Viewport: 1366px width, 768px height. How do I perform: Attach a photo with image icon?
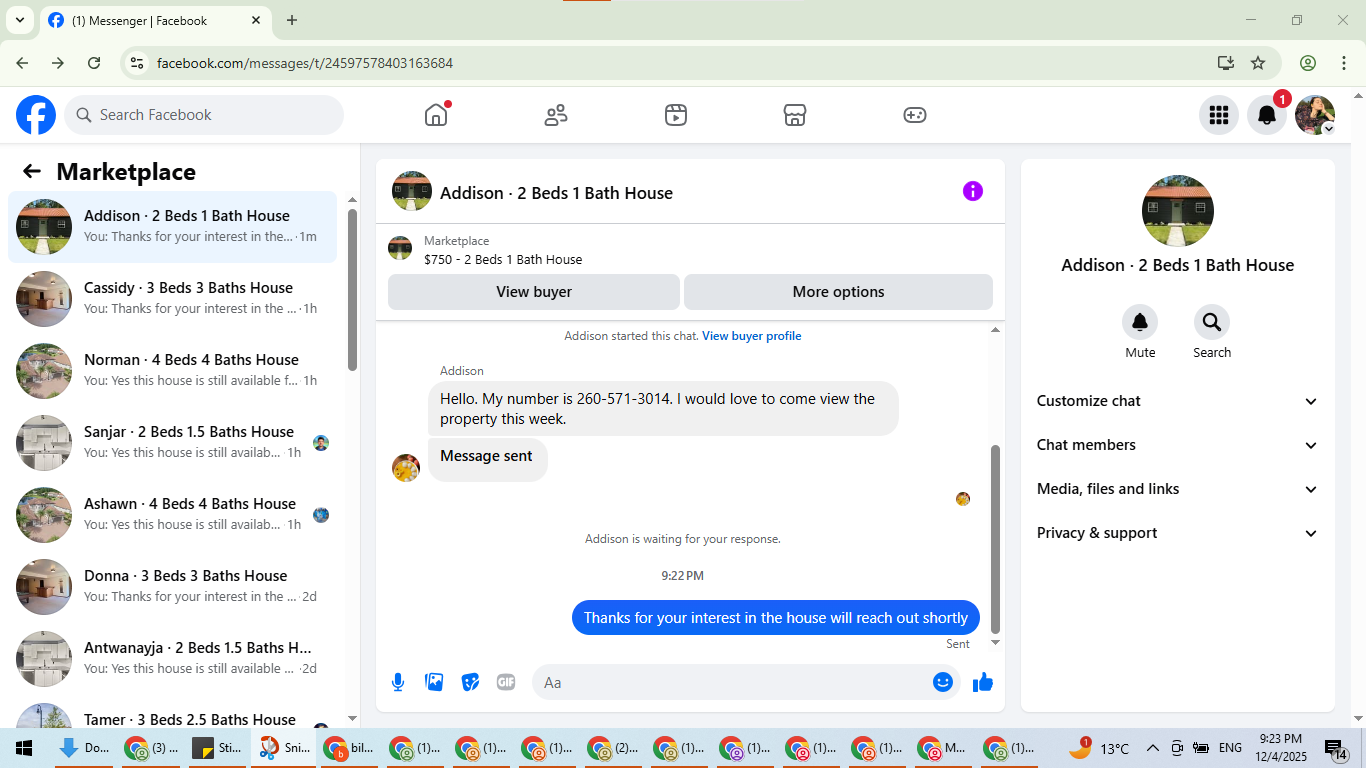click(x=434, y=682)
